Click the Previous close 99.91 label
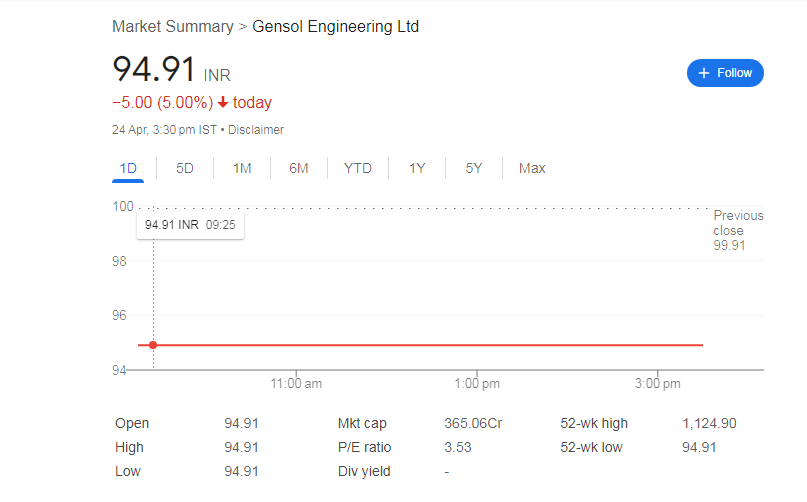Image resolution: width=807 pixels, height=502 pixels. coord(738,230)
